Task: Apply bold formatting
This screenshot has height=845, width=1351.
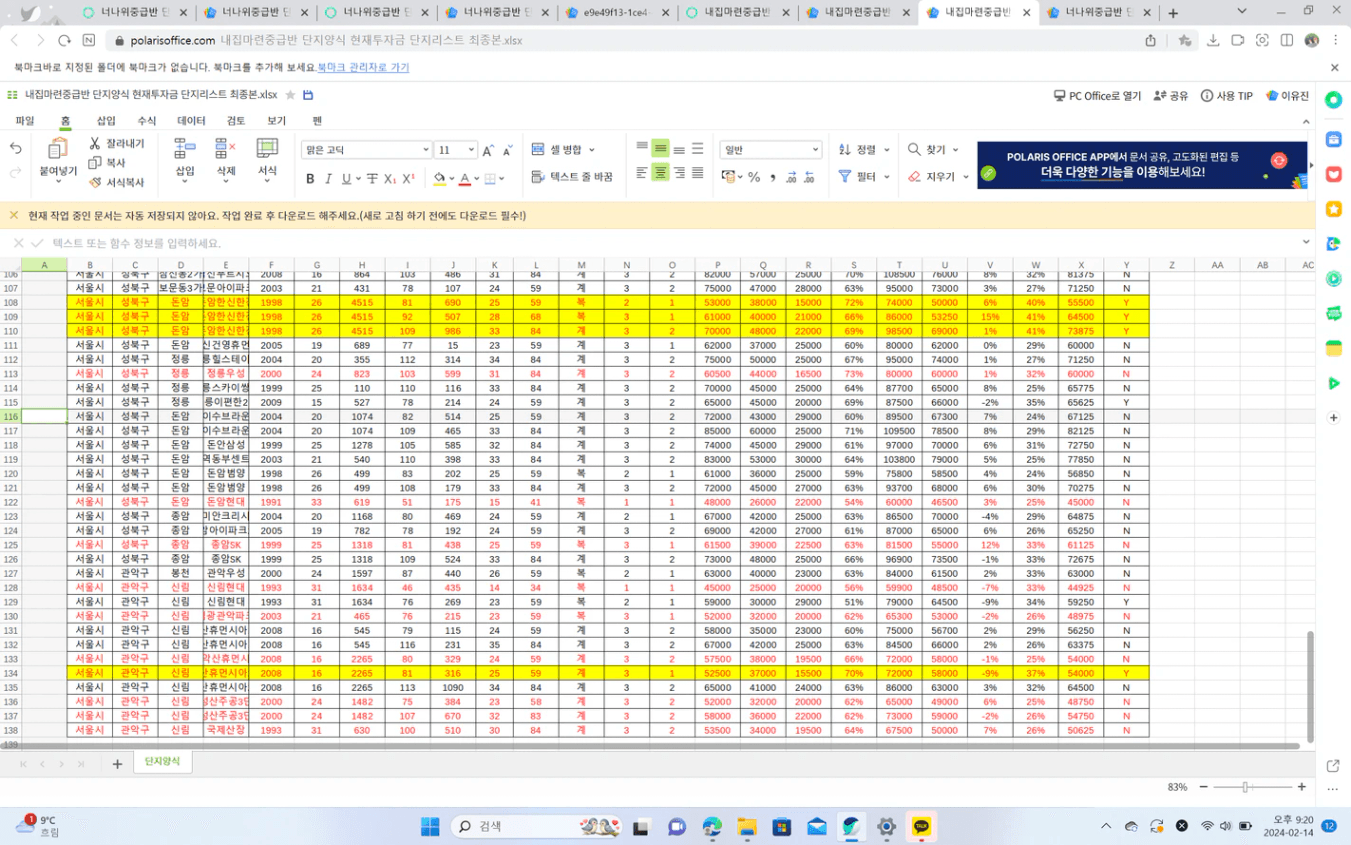Action: pyautogui.click(x=310, y=179)
